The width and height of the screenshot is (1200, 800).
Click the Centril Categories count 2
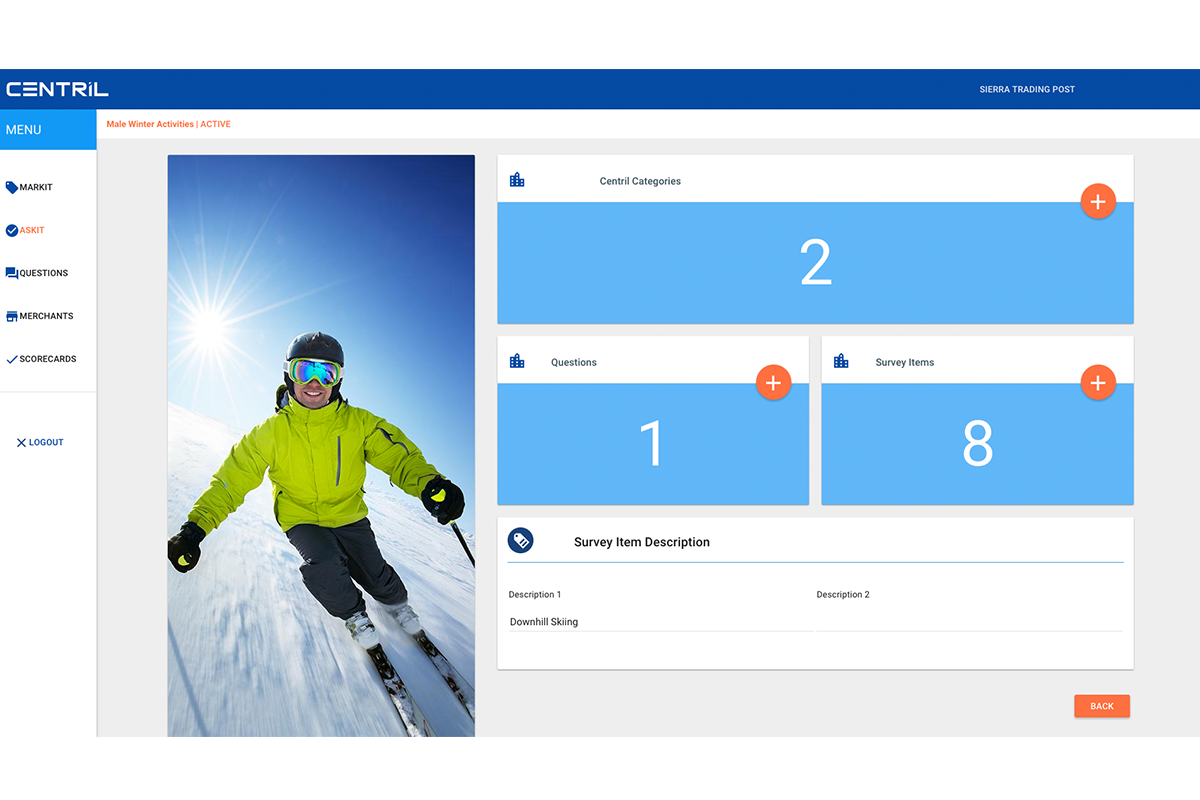pos(816,263)
